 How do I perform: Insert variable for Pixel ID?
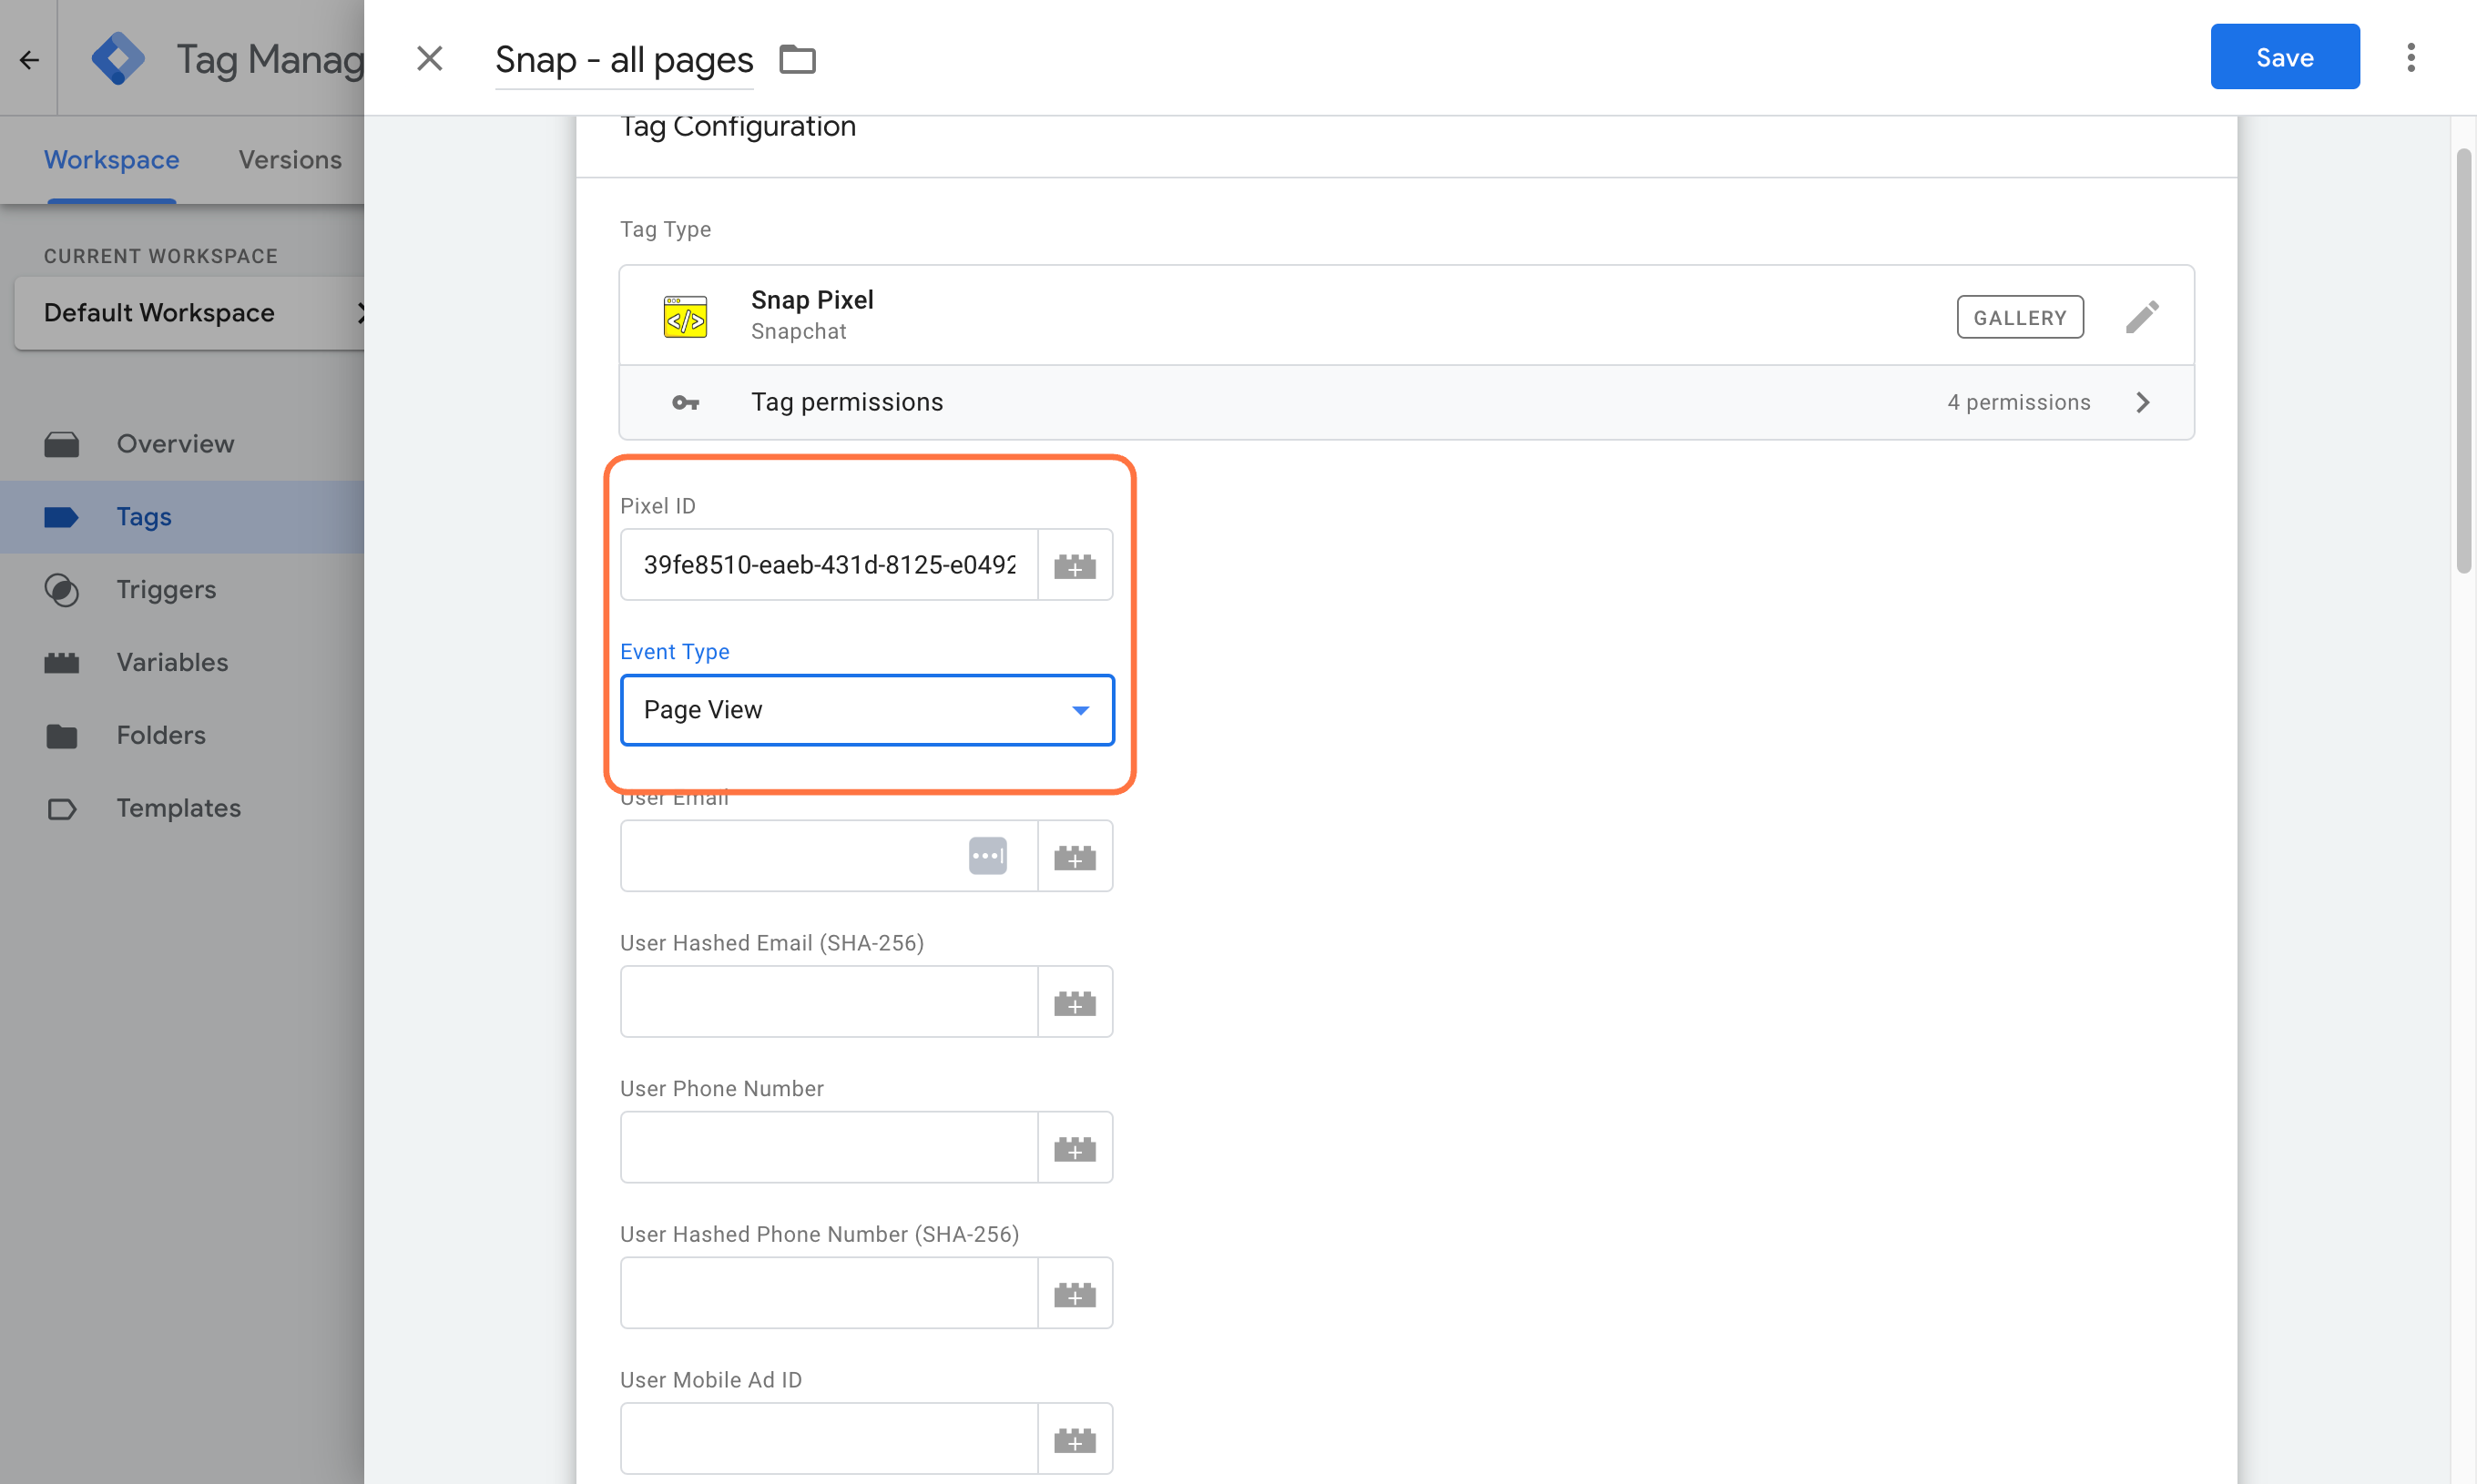pyautogui.click(x=1075, y=565)
